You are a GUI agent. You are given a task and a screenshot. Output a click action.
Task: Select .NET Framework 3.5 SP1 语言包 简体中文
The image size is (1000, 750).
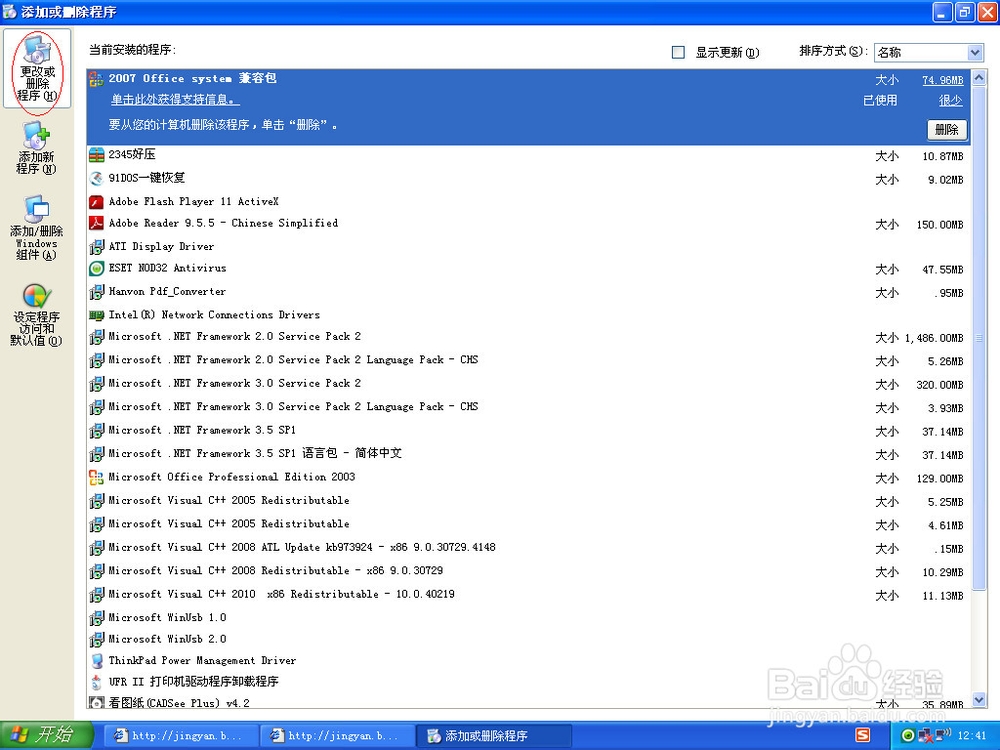[528, 454]
